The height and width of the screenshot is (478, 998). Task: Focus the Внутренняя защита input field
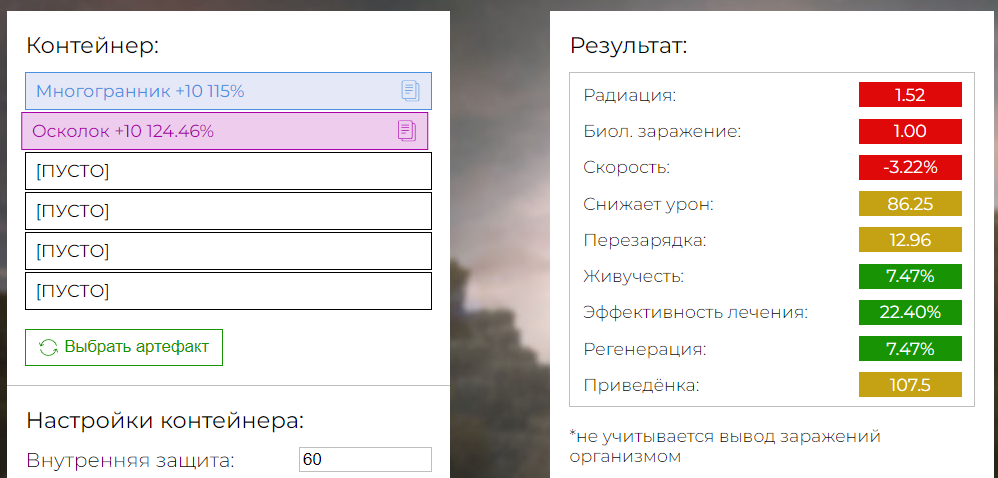click(x=365, y=460)
